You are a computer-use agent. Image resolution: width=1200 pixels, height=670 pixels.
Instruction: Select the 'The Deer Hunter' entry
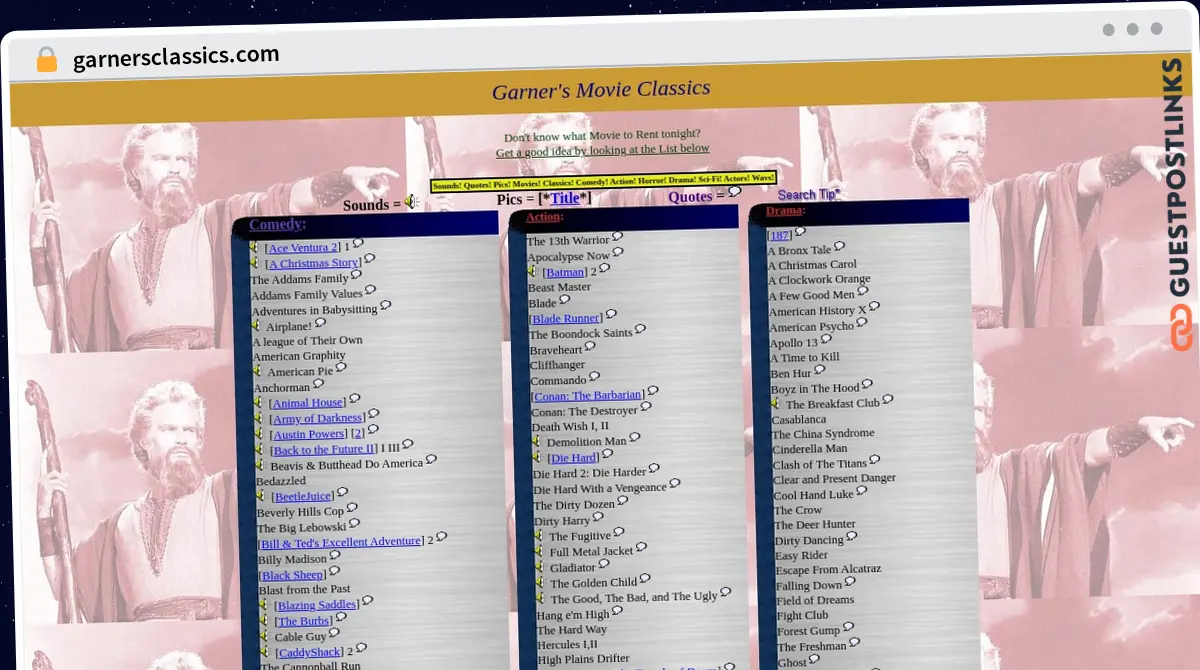click(x=814, y=524)
